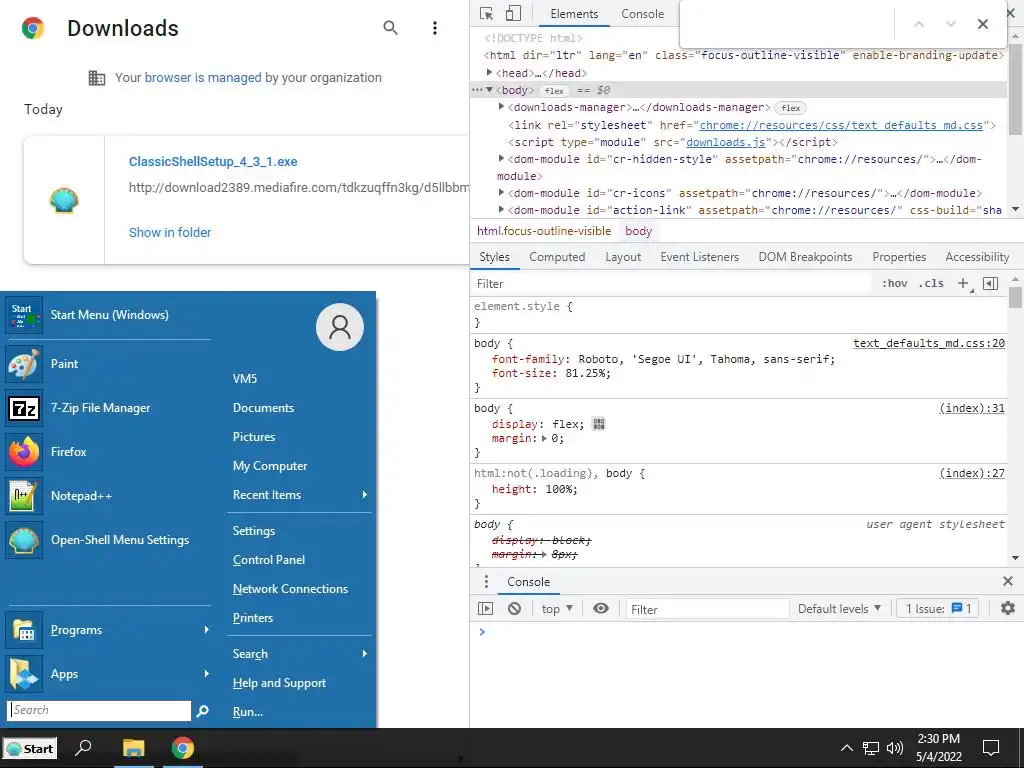Click the Start menu search magnifier icon
Image resolution: width=1024 pixels, height=768 pixels.
point(202,711)
